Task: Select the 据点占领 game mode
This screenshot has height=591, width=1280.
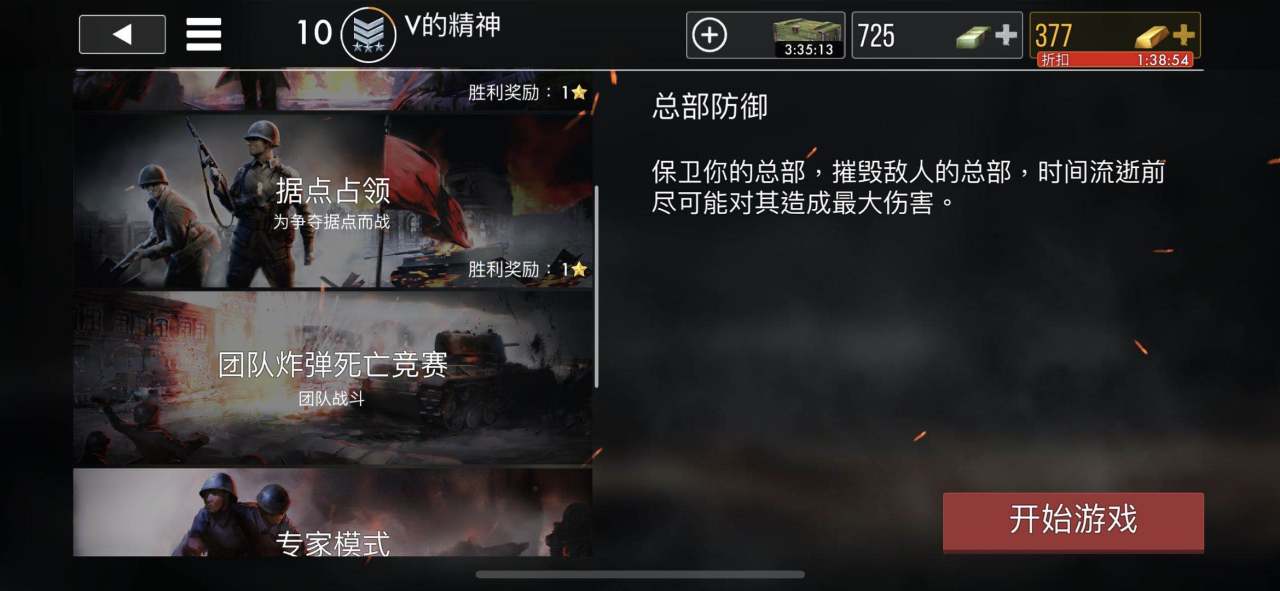Action: pyautogui.click(x=332, y=201)
